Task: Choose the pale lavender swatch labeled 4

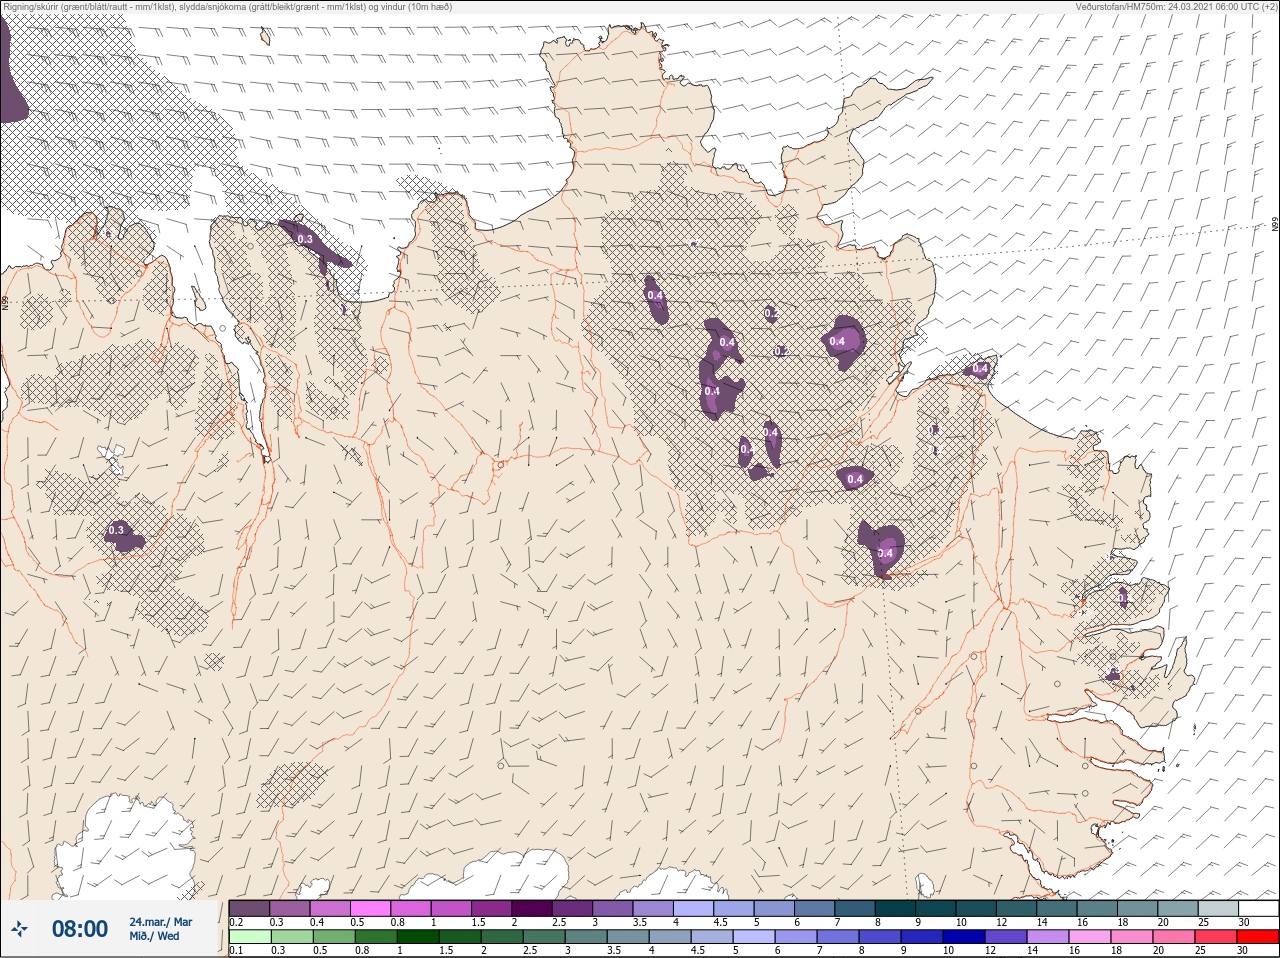Action: click(694, 908)
